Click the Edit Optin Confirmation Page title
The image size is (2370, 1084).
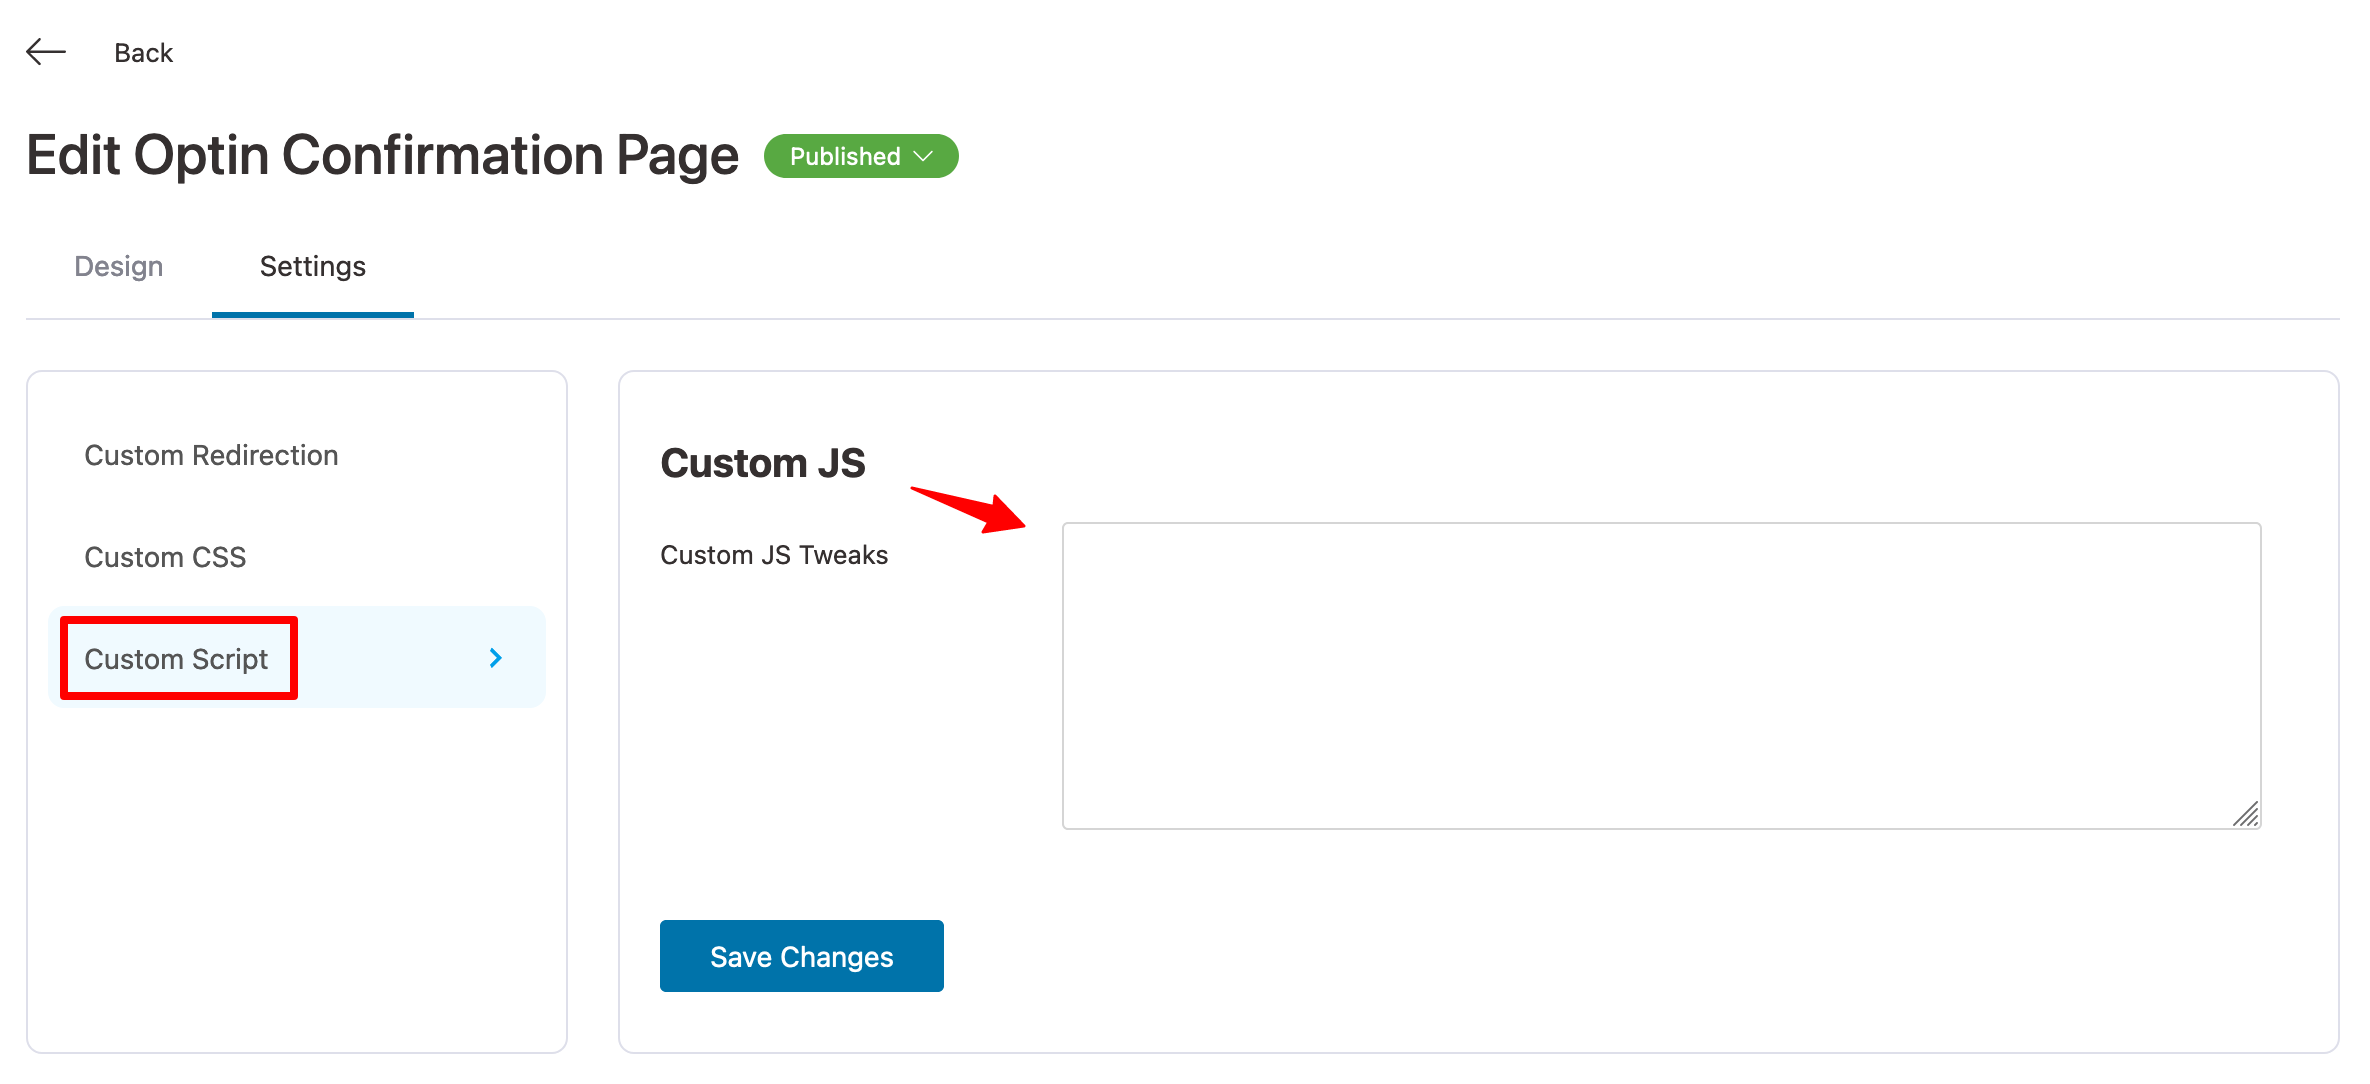coord(382,157)
